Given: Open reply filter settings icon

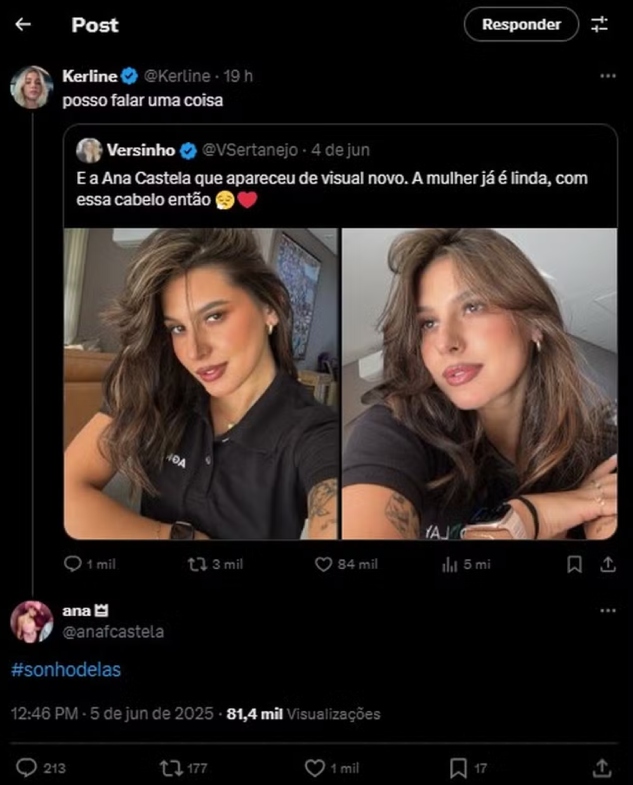Looking at the screenshot, I should point(600,25).
